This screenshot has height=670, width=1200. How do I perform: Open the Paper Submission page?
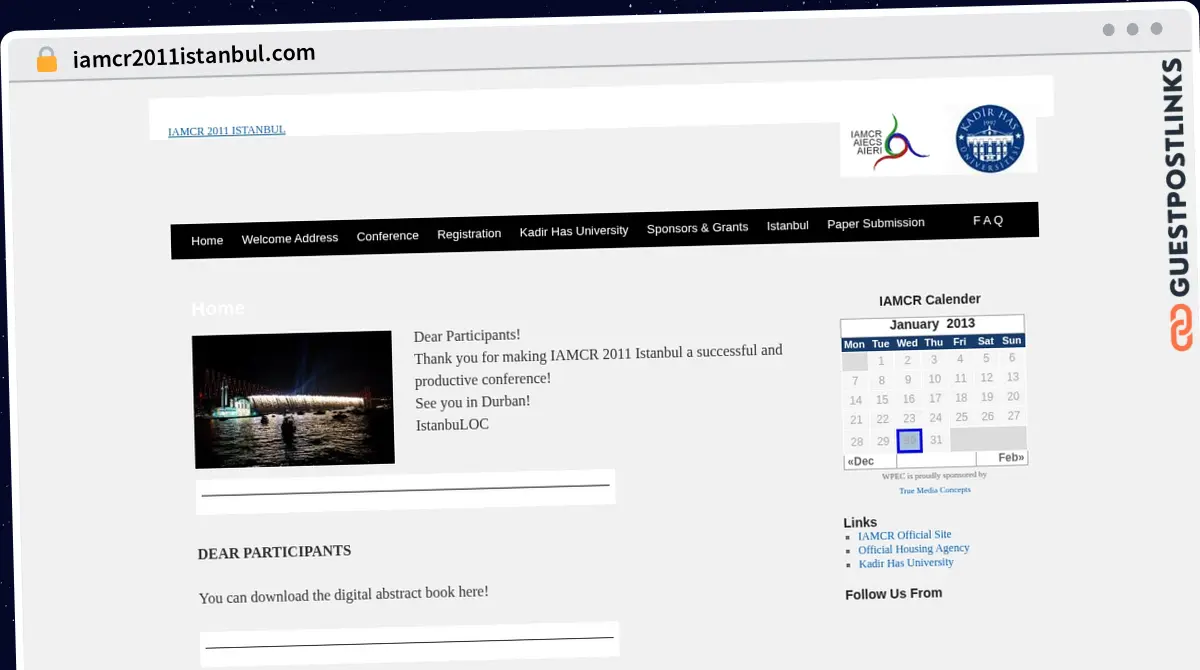(x=876, y=223)
